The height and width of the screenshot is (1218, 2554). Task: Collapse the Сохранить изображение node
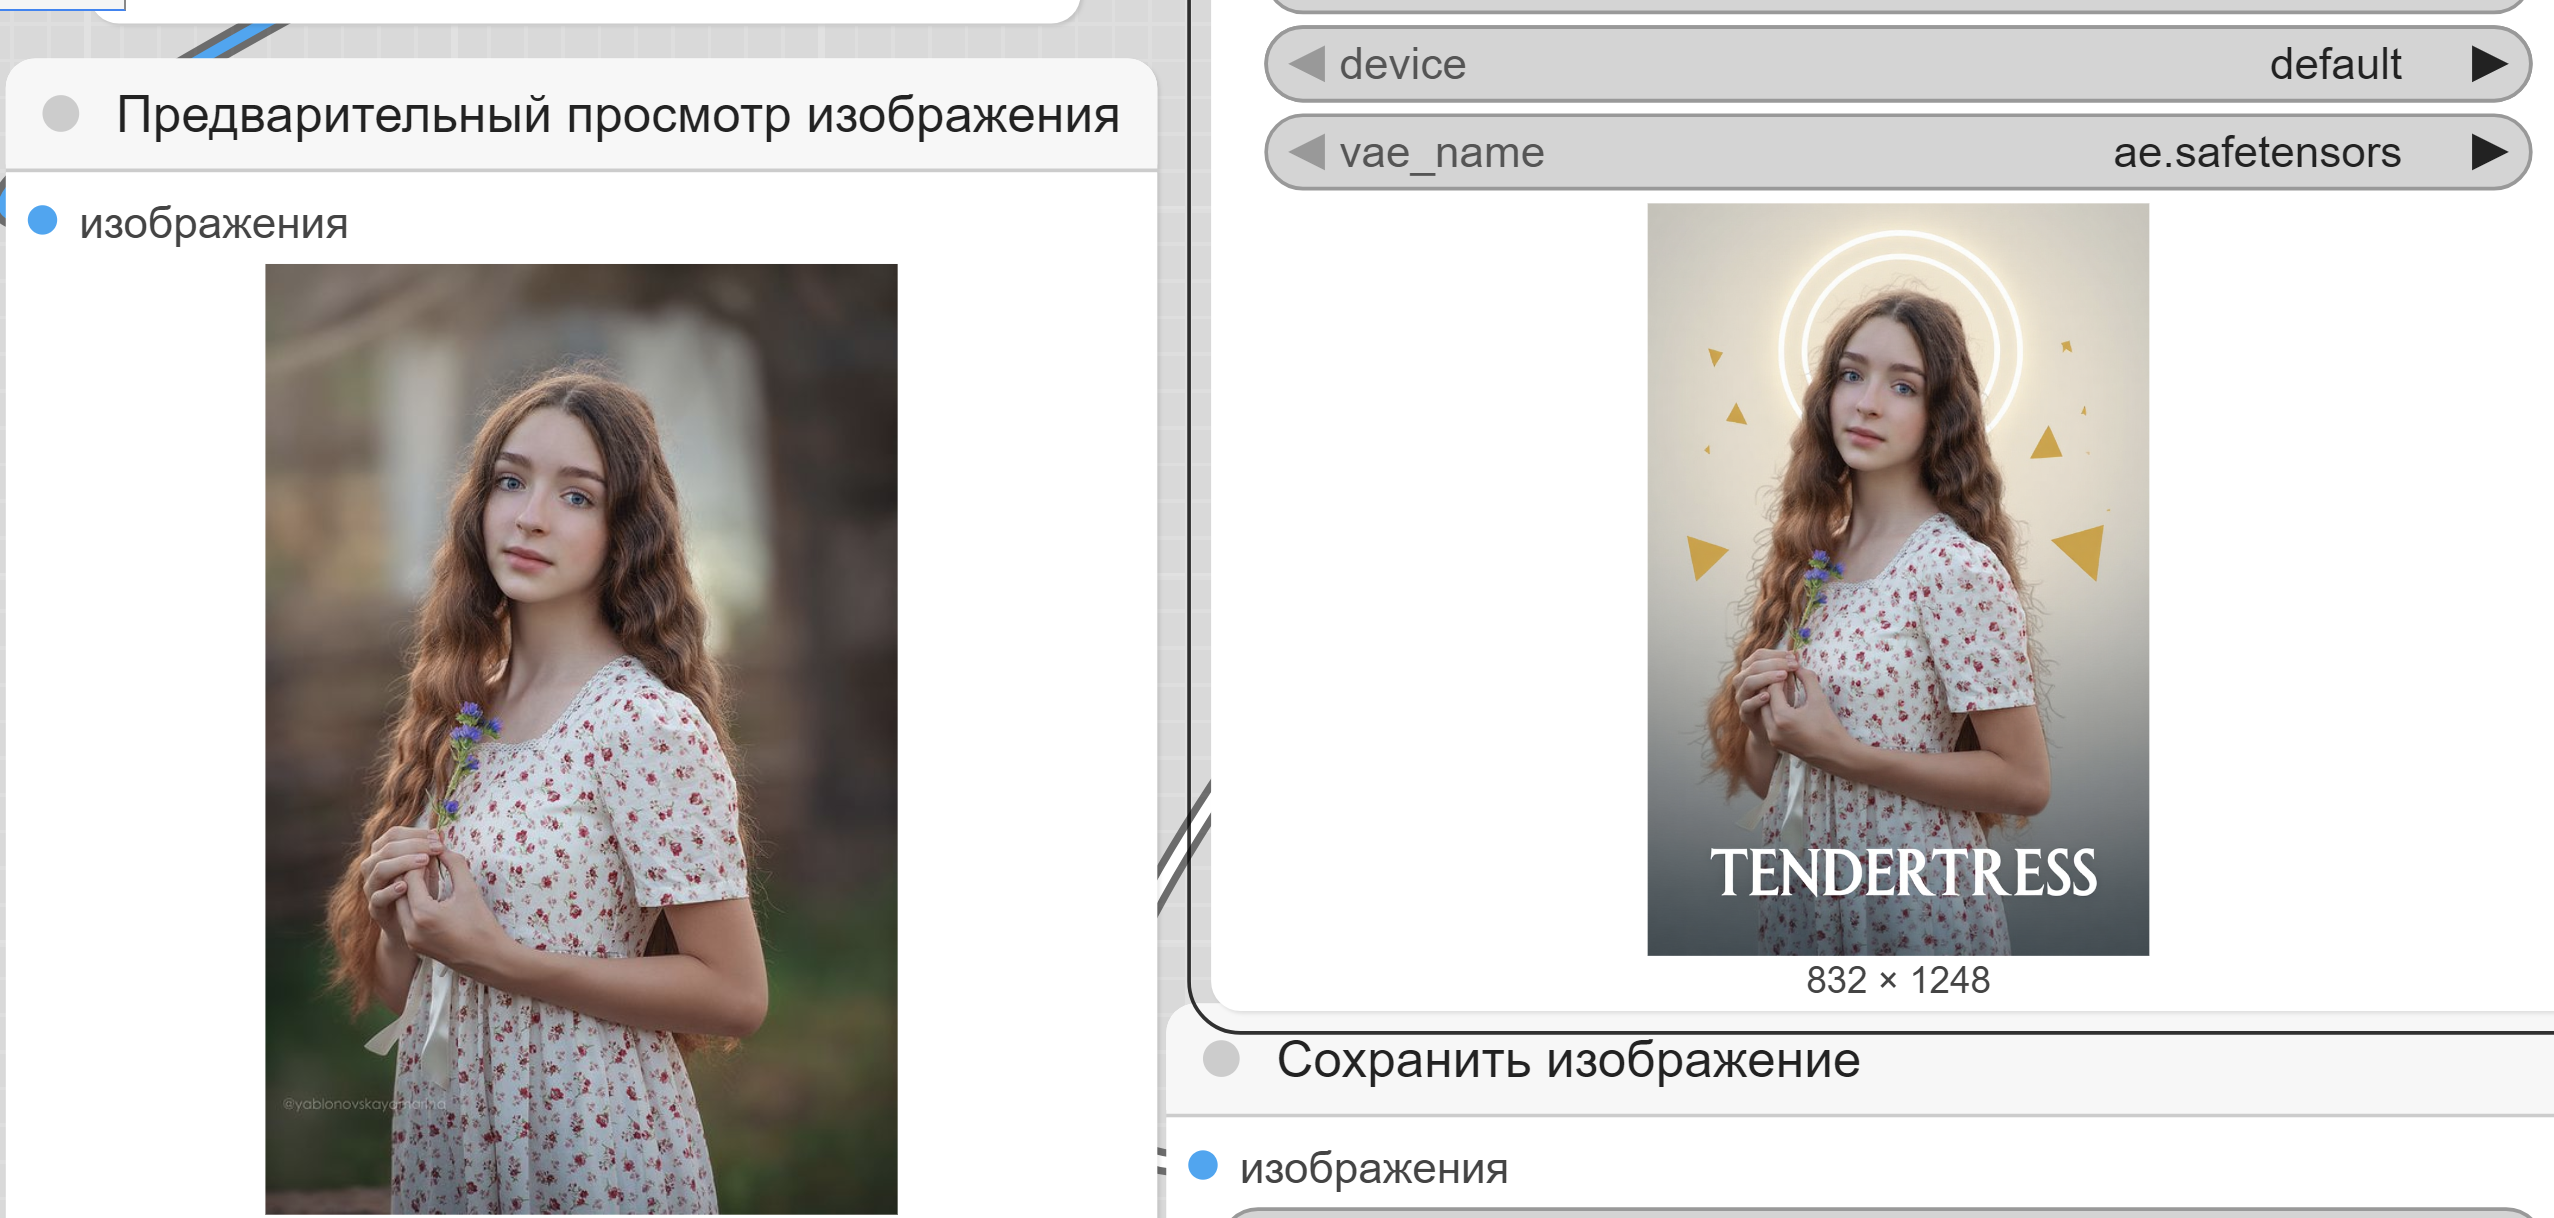tap(1221, 1058)
